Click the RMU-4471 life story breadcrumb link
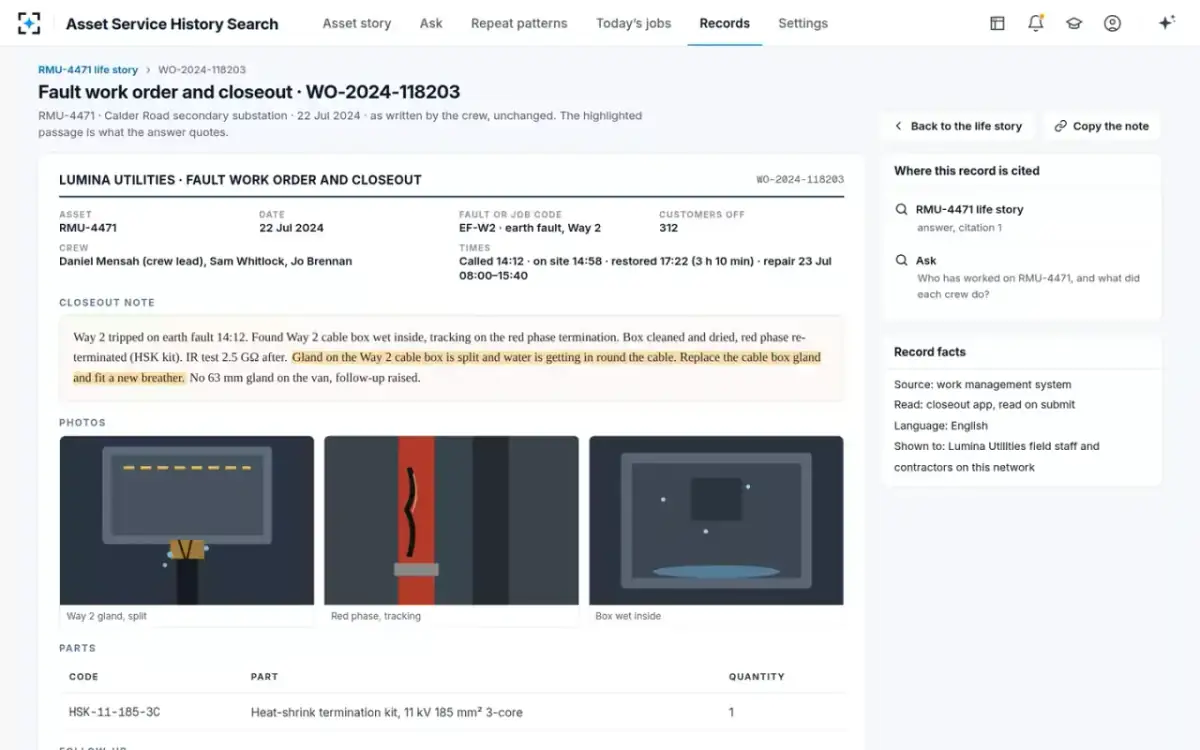Screen dimensions: 1200x750 point(88,70)
